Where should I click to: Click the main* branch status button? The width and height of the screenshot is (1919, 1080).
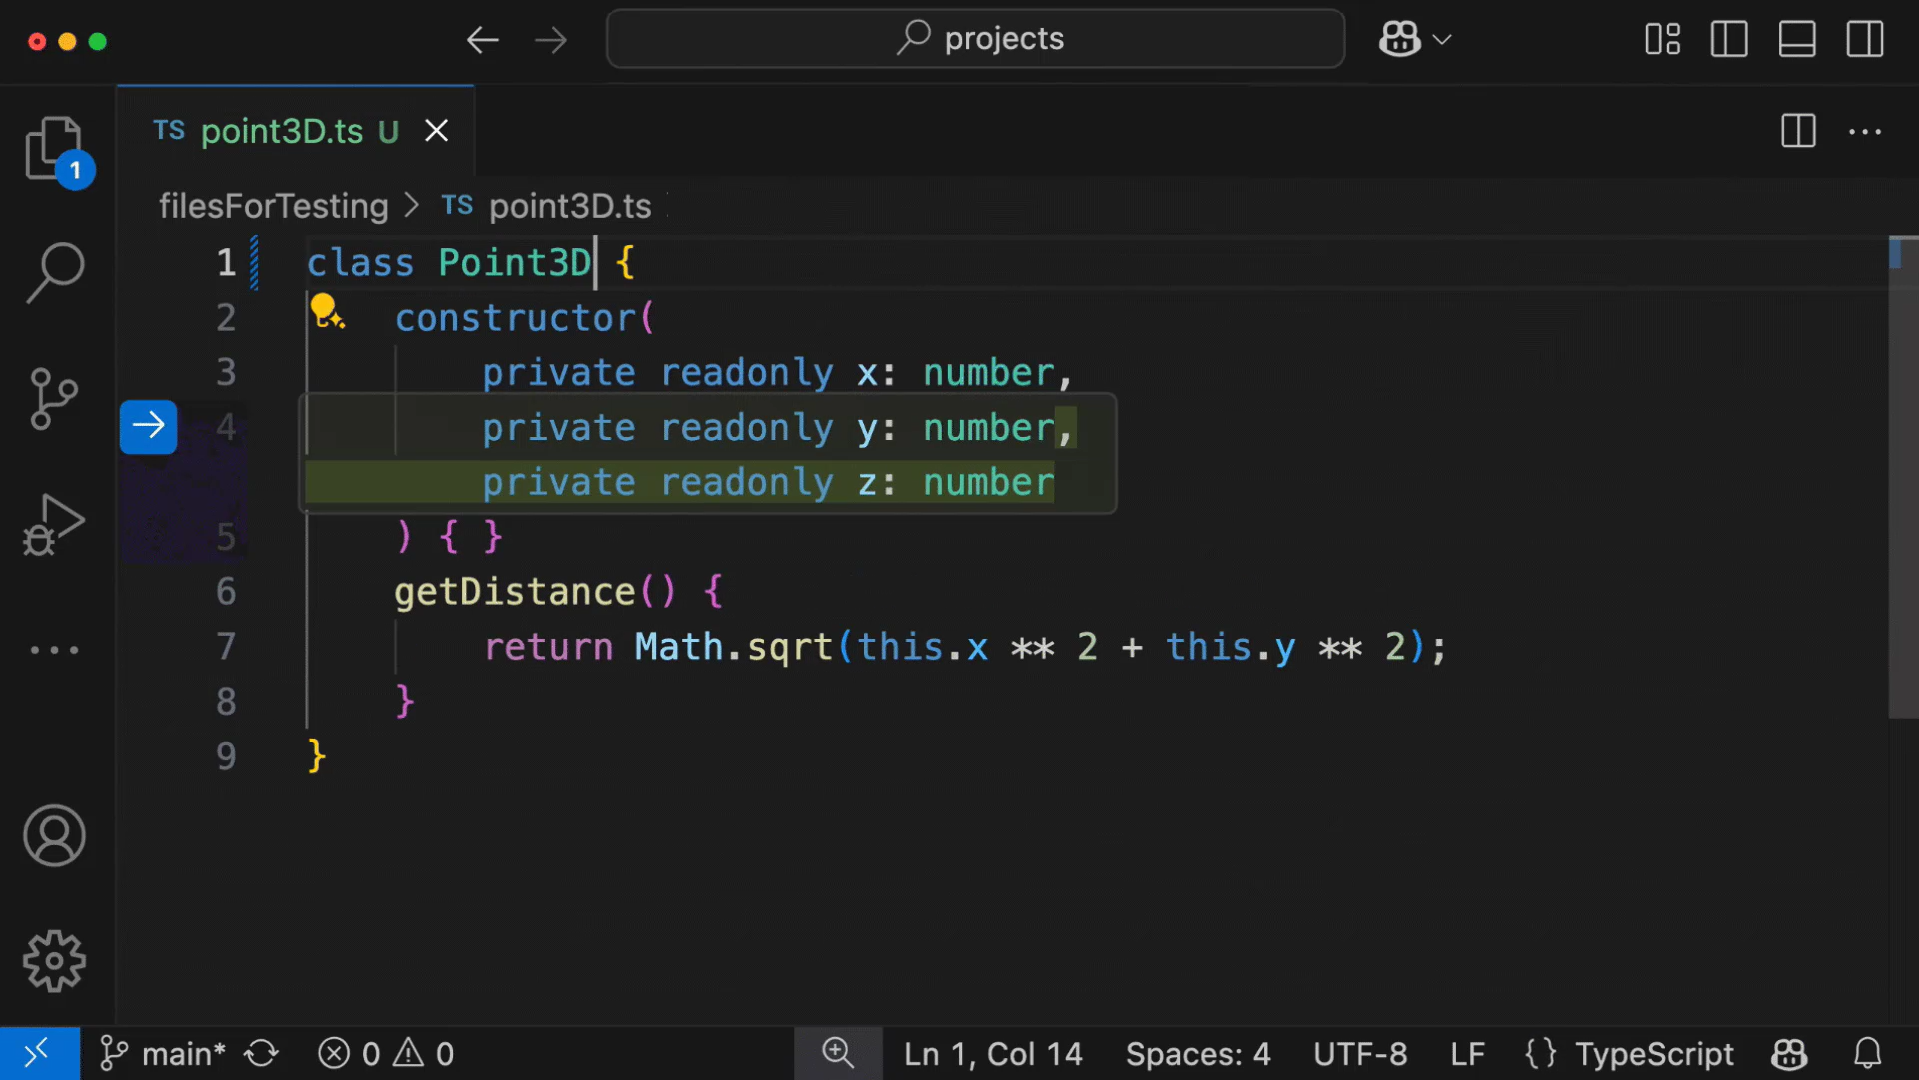165,1053
